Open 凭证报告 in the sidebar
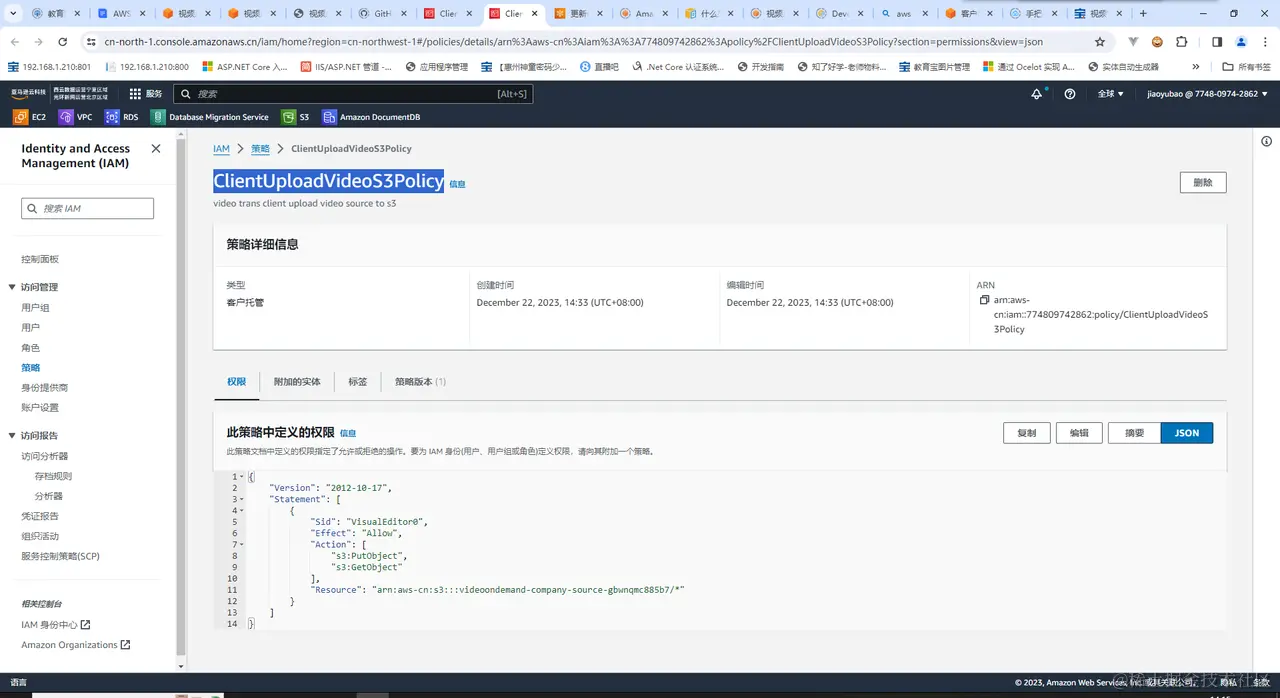Screen dimensions: 1280x698 point(40,516)
